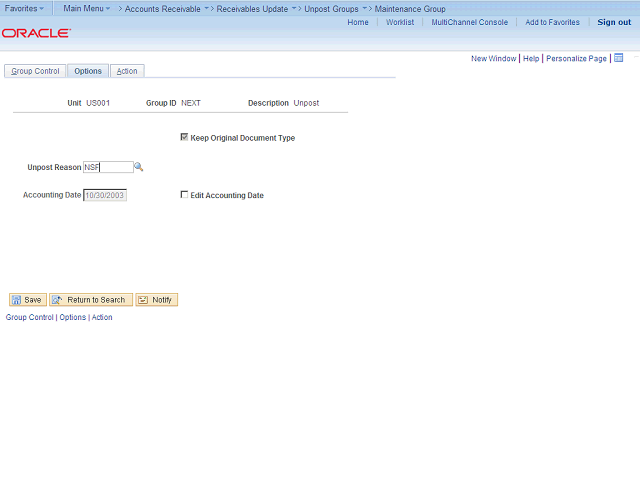Click the Return to Search button
This screenshot has width=640, height=480.
91,300
